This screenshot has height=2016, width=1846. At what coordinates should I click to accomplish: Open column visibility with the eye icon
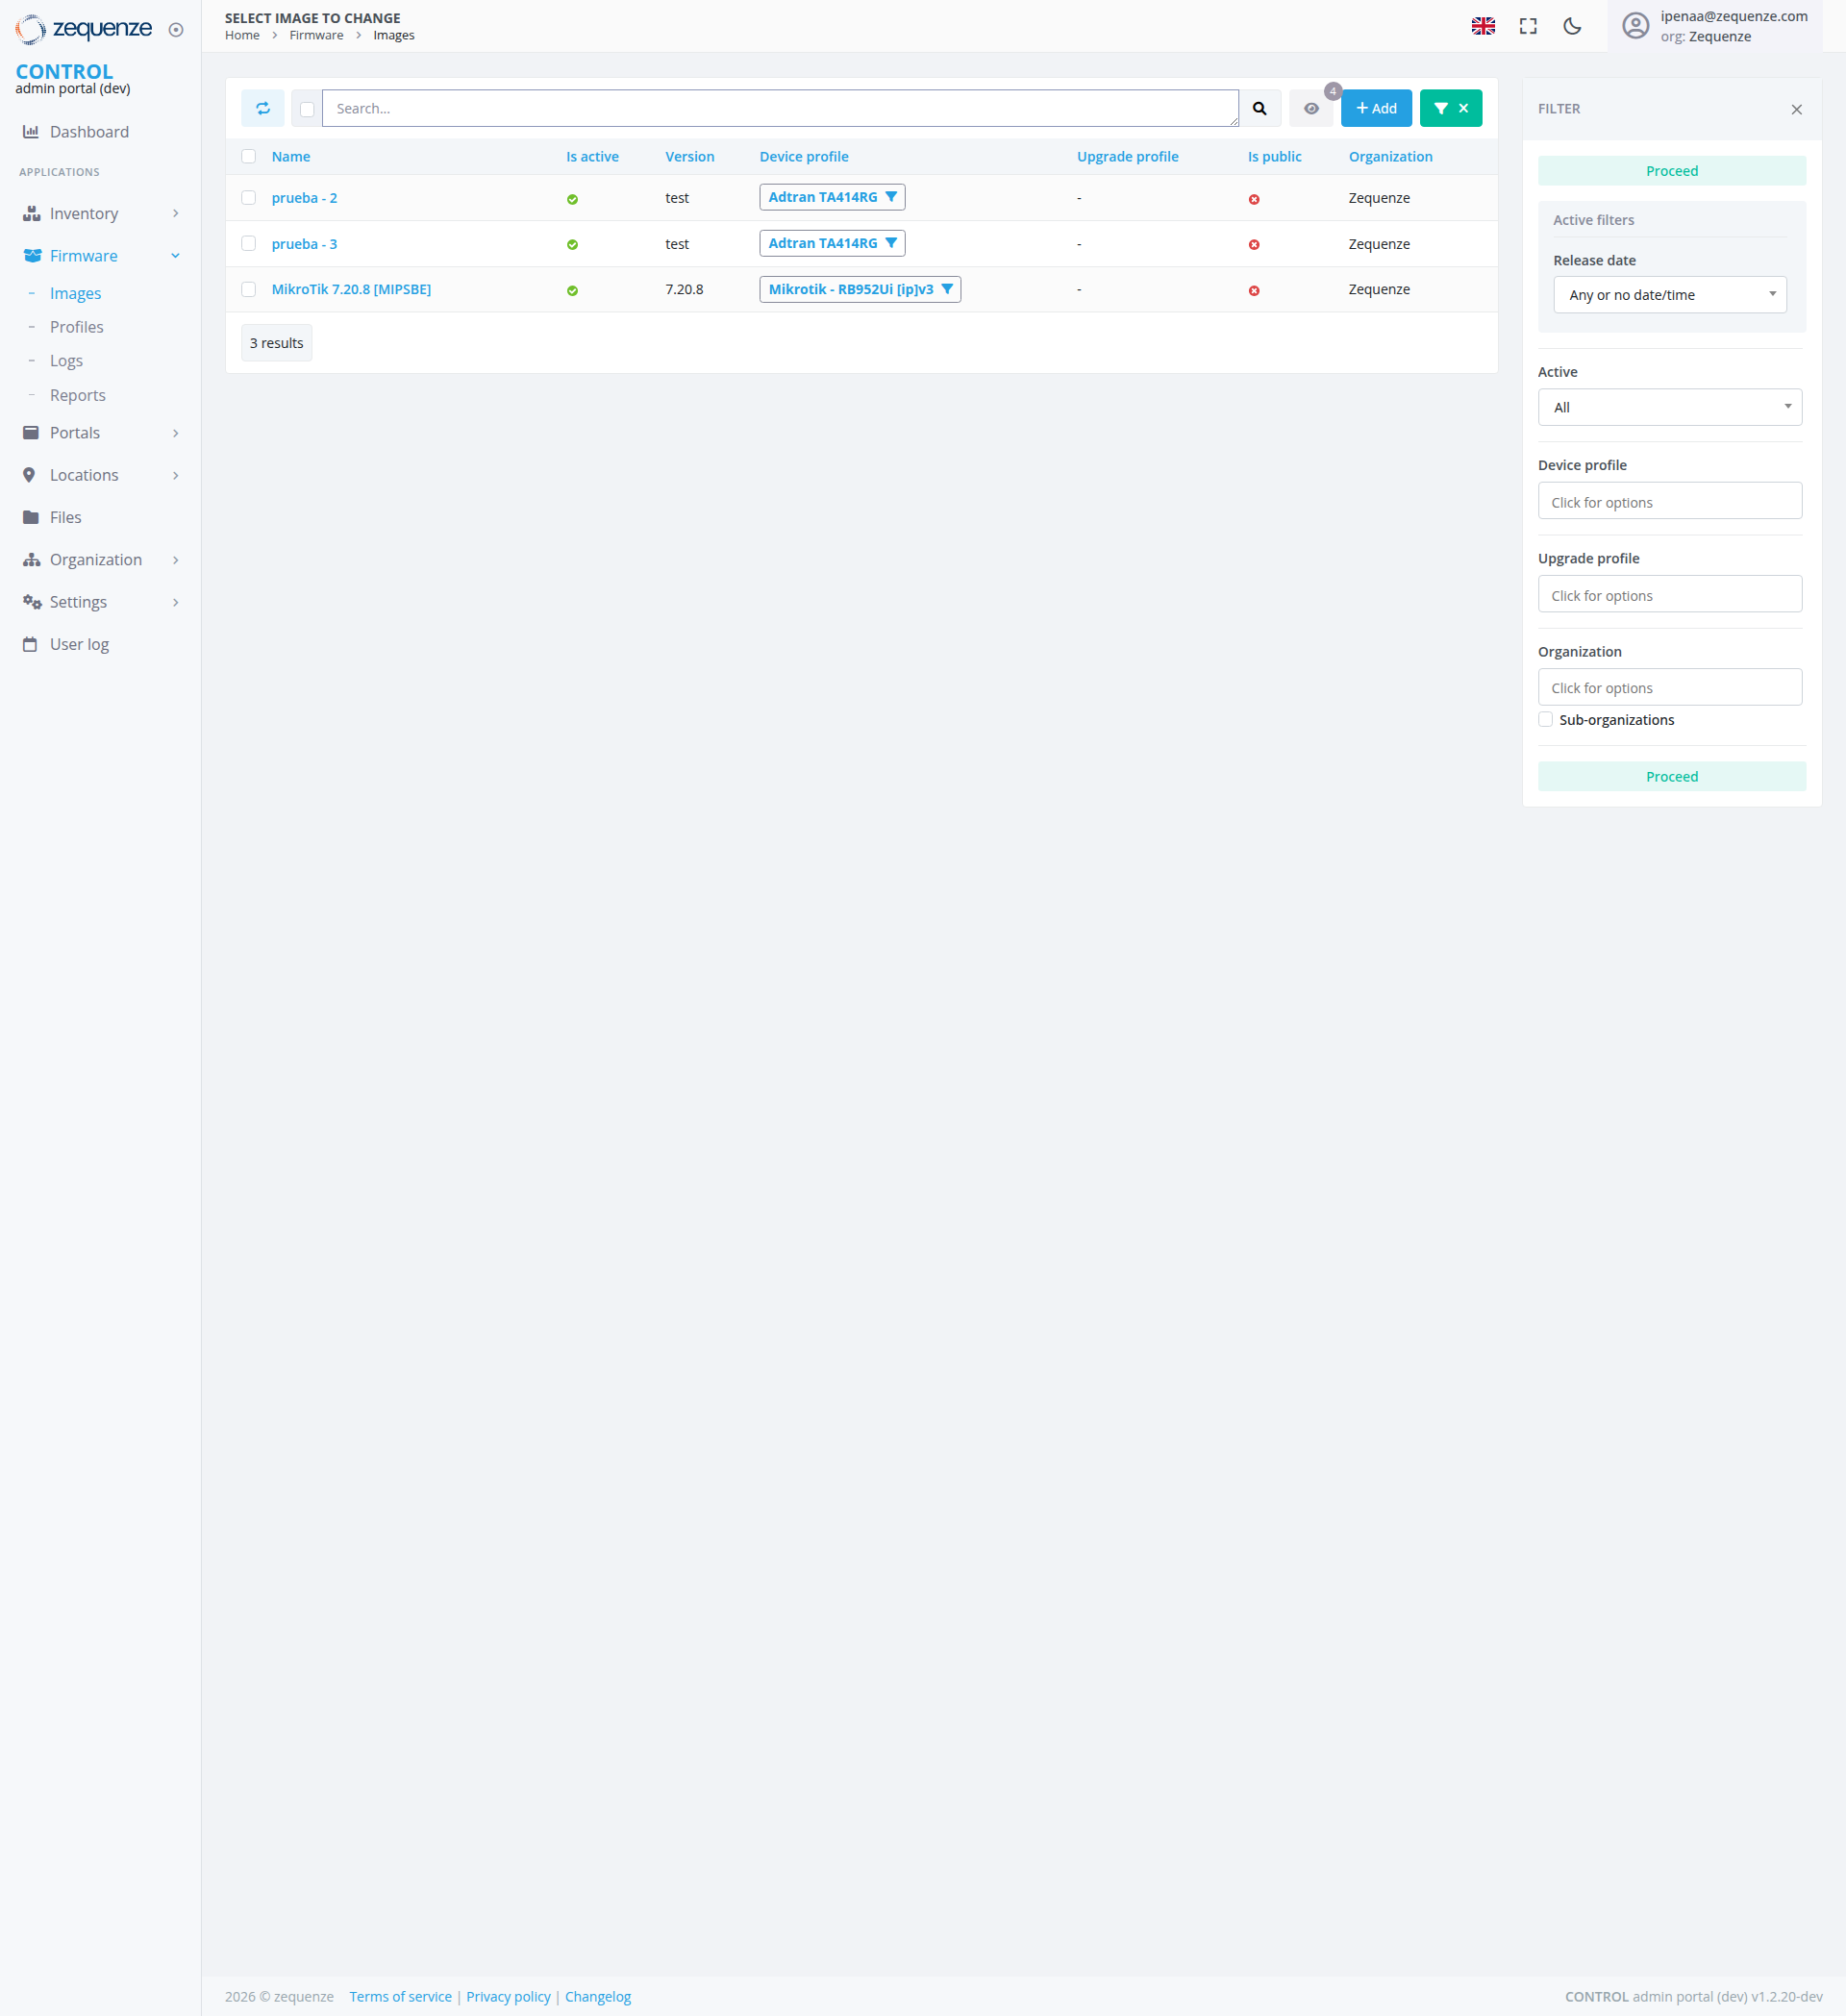click(x=1311, y=108)
